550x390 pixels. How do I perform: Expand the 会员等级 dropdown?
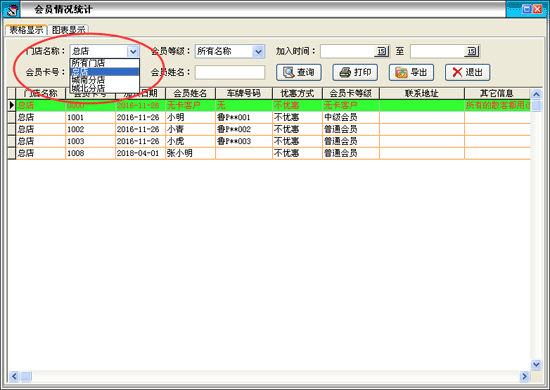click(x=258, y=52)
